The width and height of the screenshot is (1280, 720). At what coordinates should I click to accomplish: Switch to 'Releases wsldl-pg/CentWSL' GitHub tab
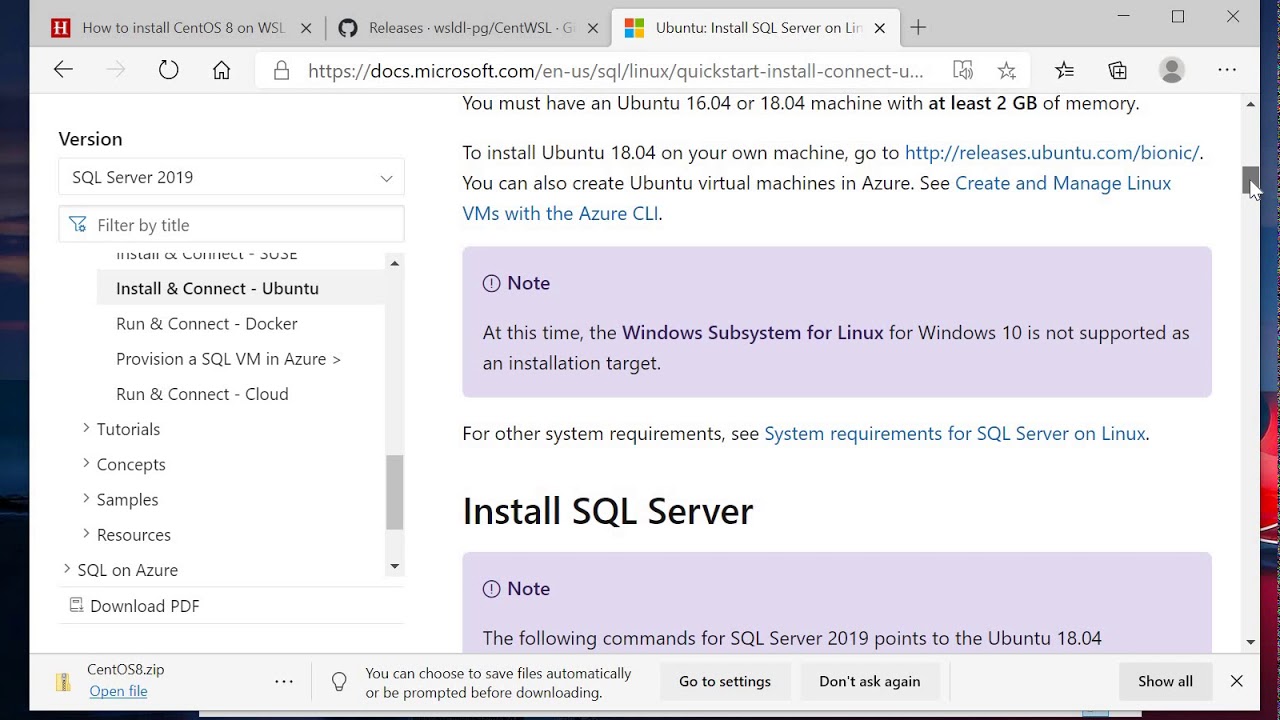pos(470,28)
